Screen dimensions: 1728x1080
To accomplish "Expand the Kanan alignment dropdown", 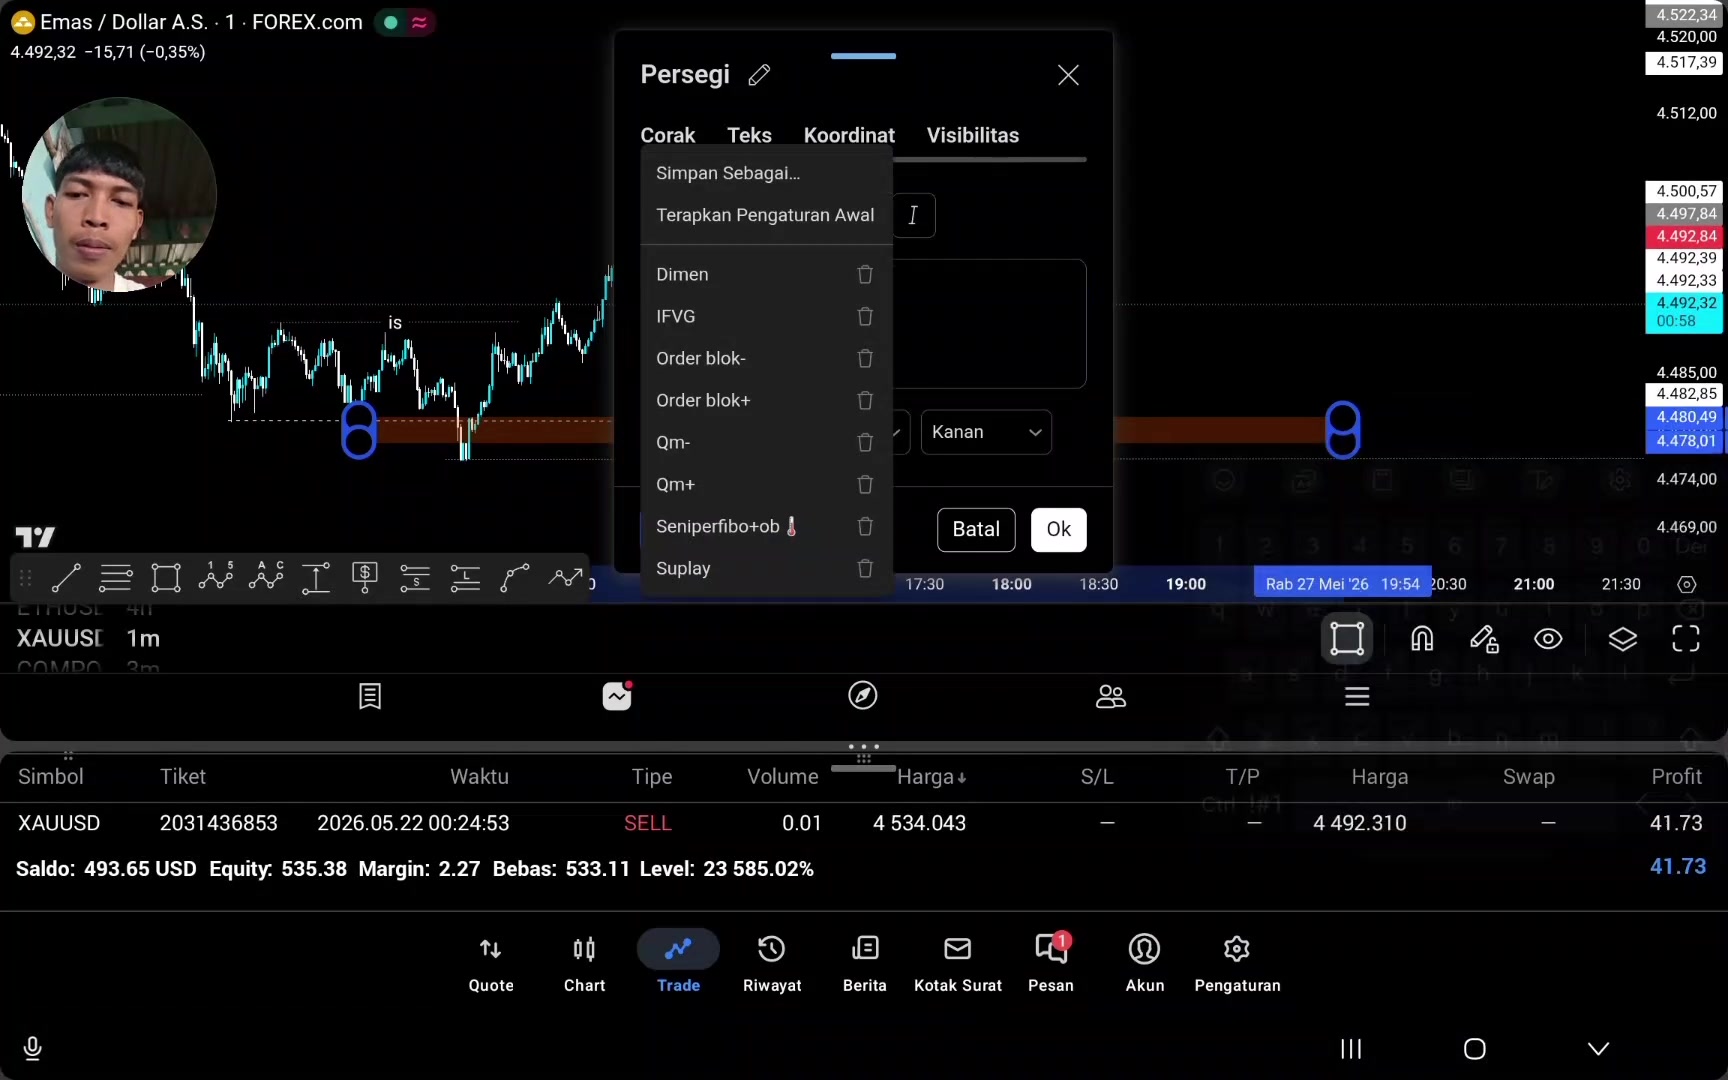I will click(x=986, y=432).
